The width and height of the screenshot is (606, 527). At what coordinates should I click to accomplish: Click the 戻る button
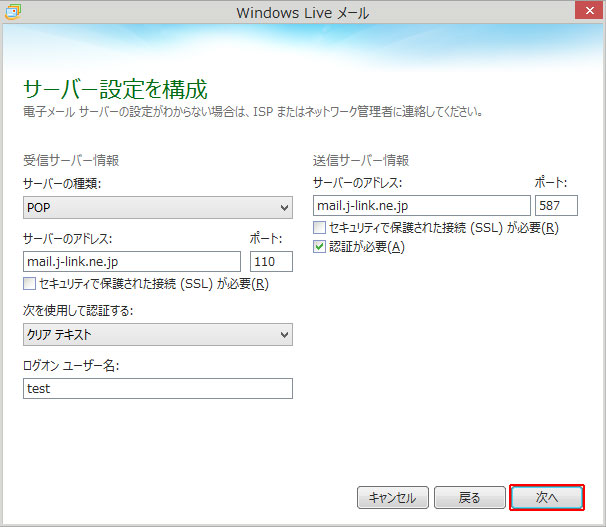[x=470, y=498]
